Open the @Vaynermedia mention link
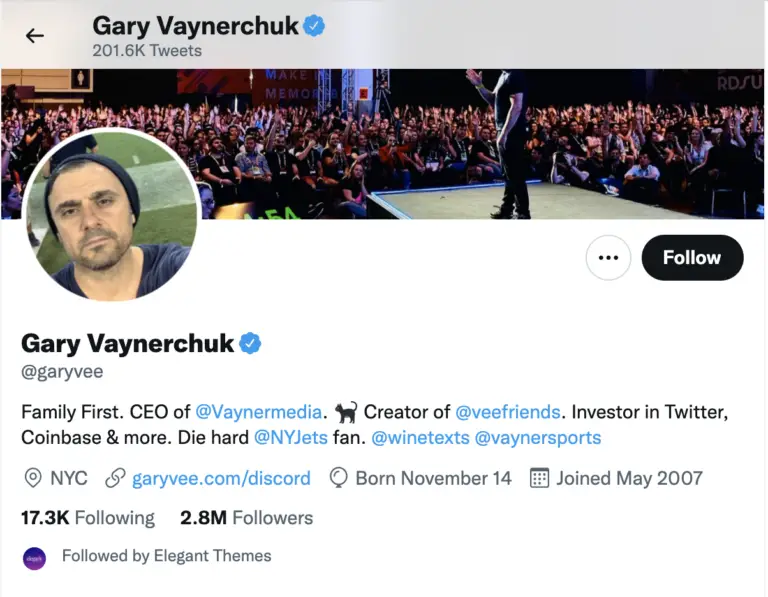The image size is (768, 597). [x=259, y=412]
